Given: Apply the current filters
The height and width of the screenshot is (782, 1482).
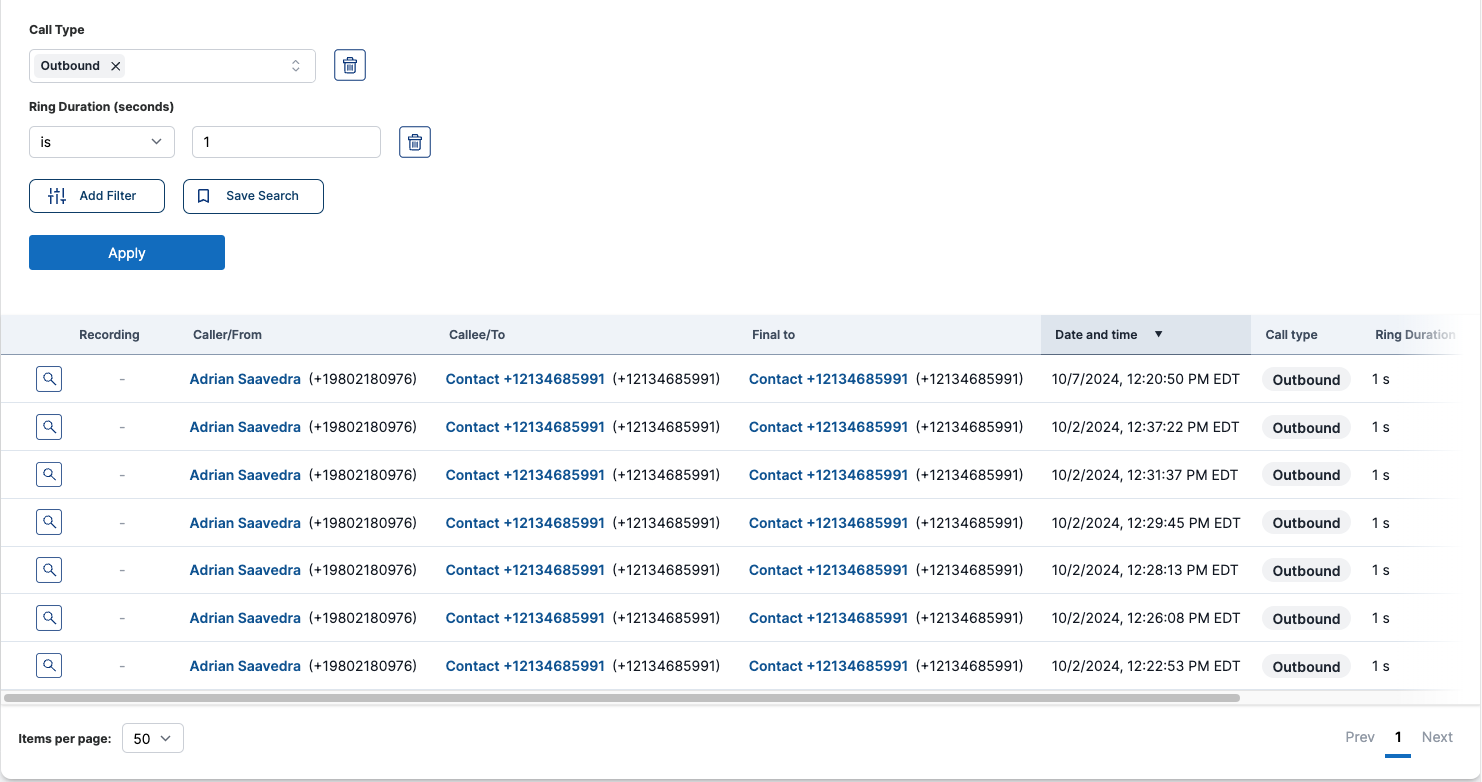Looking at the screenshot, I should [127, 253].
